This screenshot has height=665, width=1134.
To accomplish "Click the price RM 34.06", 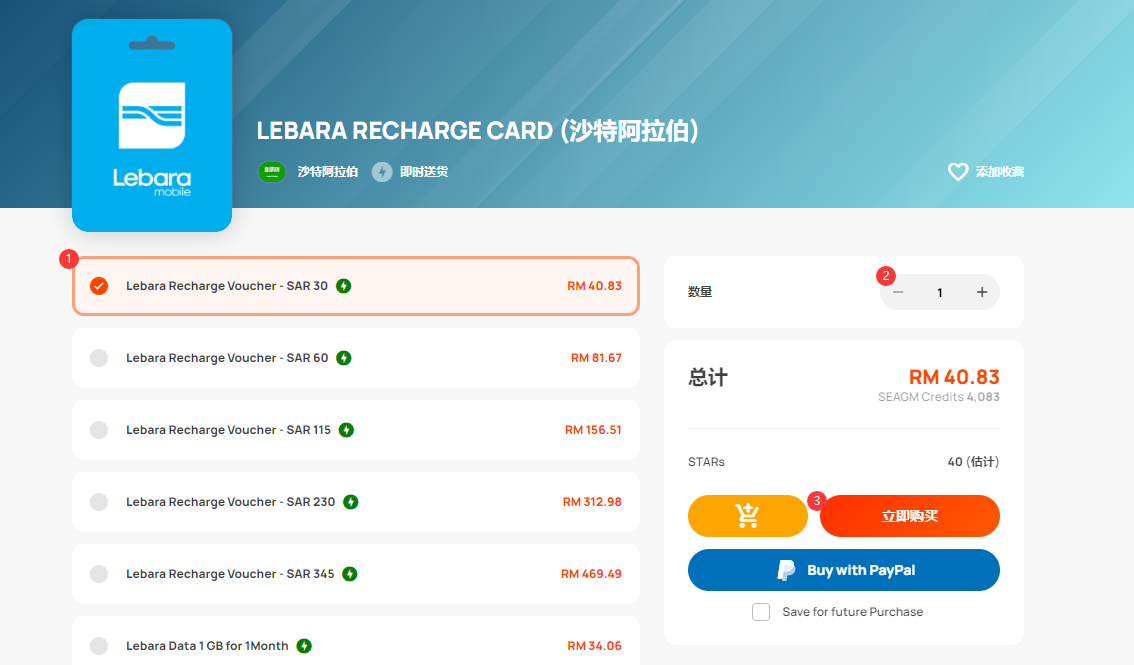I will click(x=594, y=645).
